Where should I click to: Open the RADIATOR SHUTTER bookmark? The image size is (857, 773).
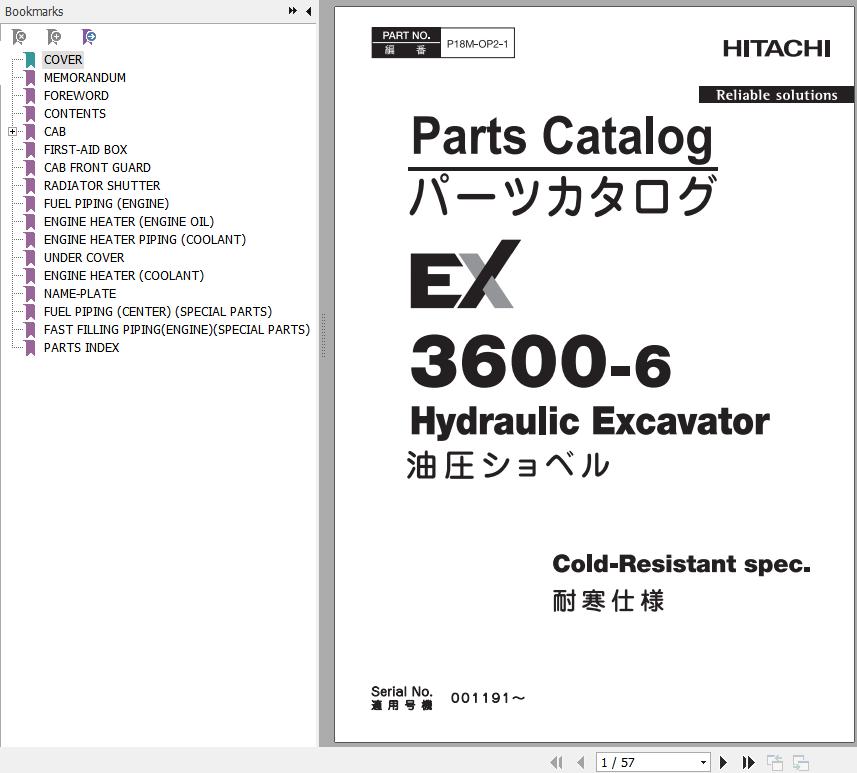click(x=102, y=186)
